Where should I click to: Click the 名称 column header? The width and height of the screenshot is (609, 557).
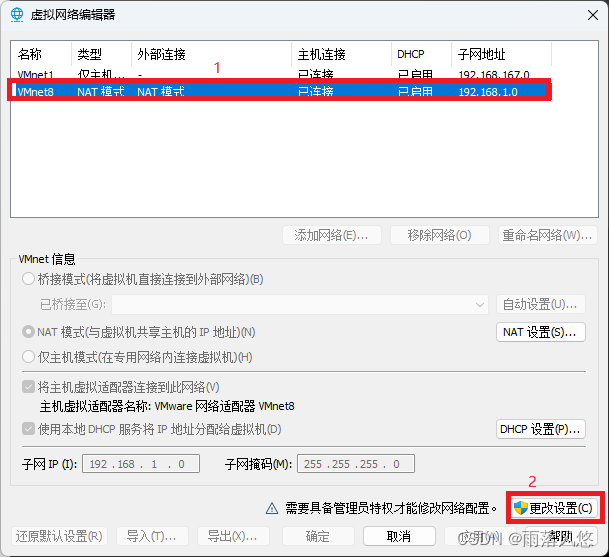pyautogui.click(x=41, y=54)
